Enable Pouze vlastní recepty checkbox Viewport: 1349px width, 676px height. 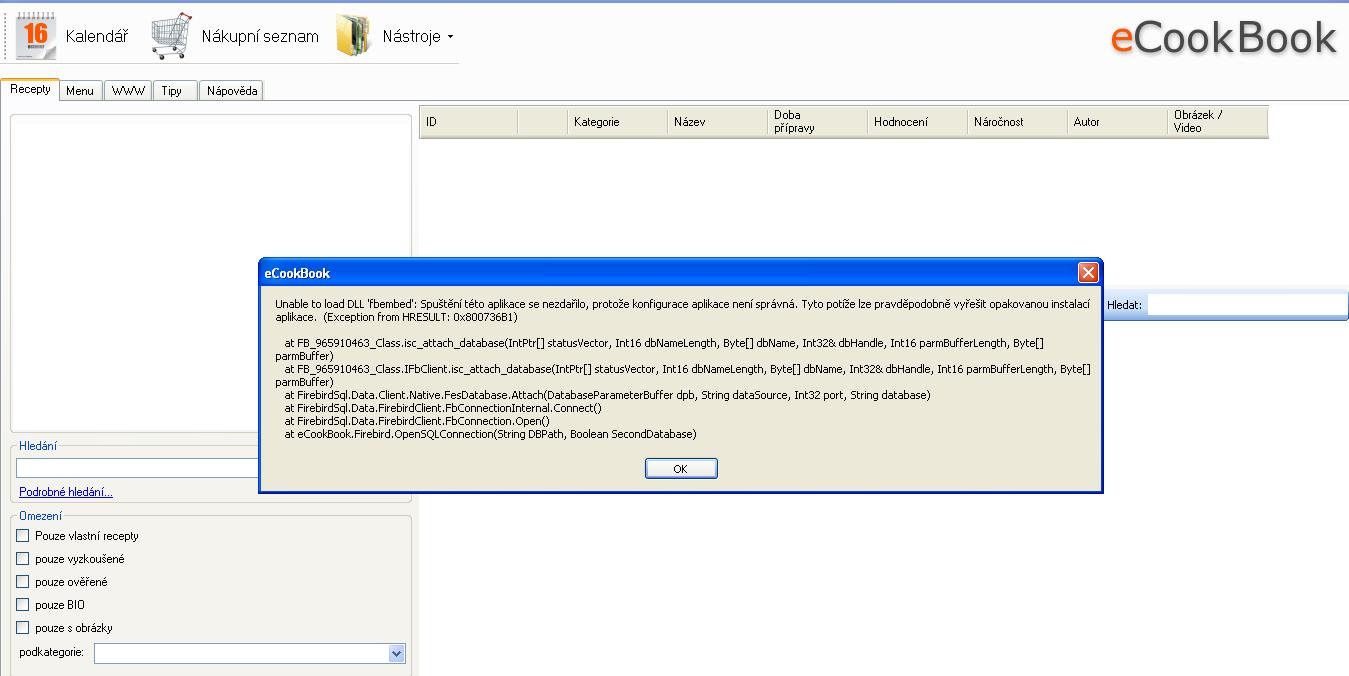pyautogui.click(x=23, y=536)
